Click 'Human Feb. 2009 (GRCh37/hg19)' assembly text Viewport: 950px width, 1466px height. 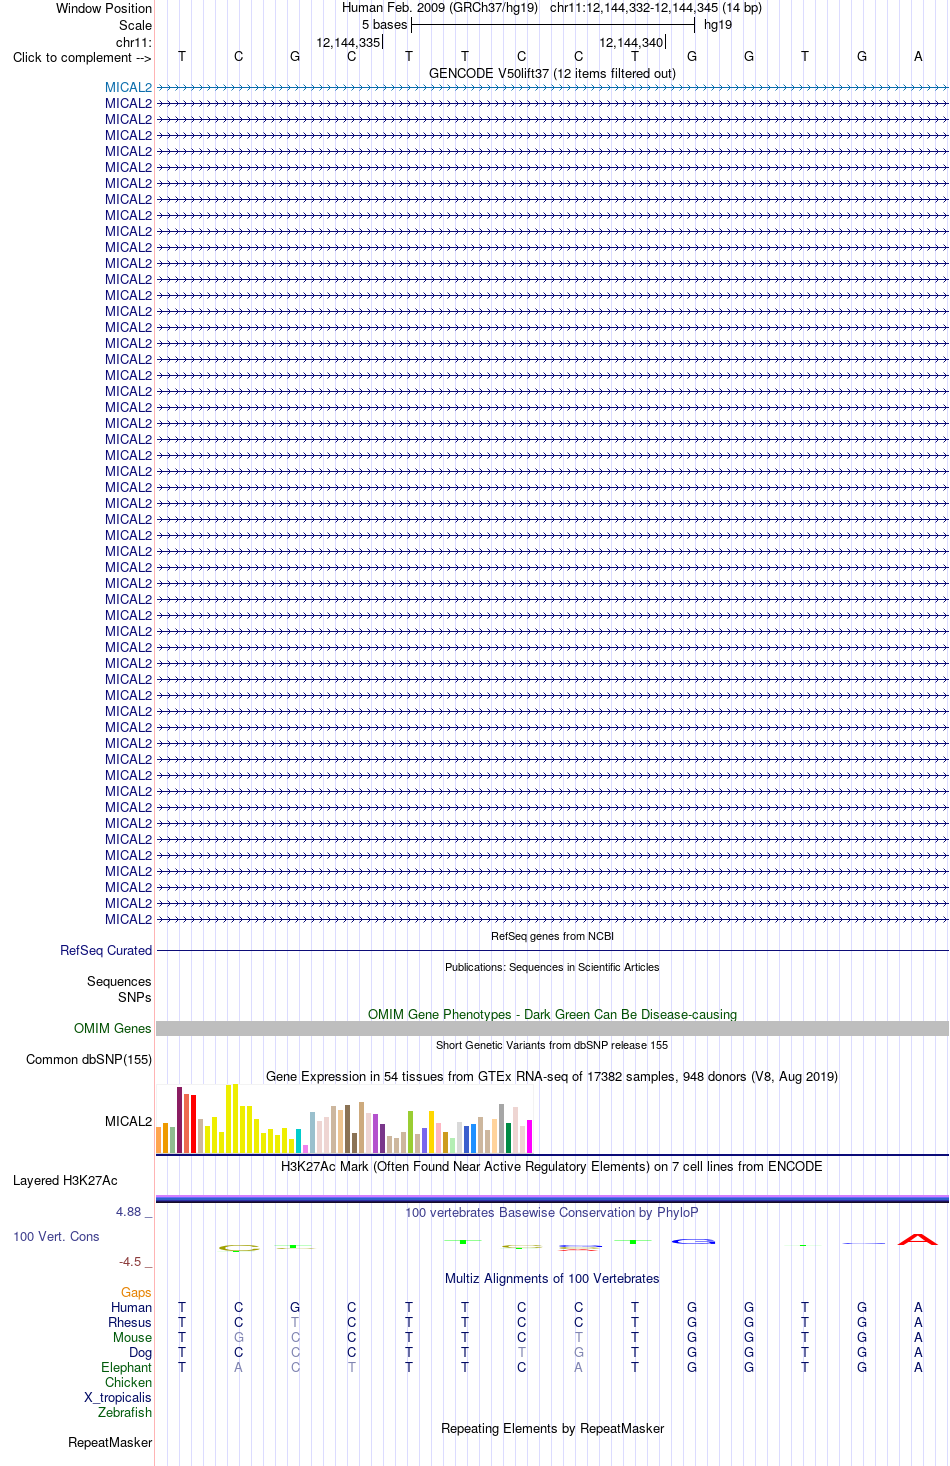point(440,8)
